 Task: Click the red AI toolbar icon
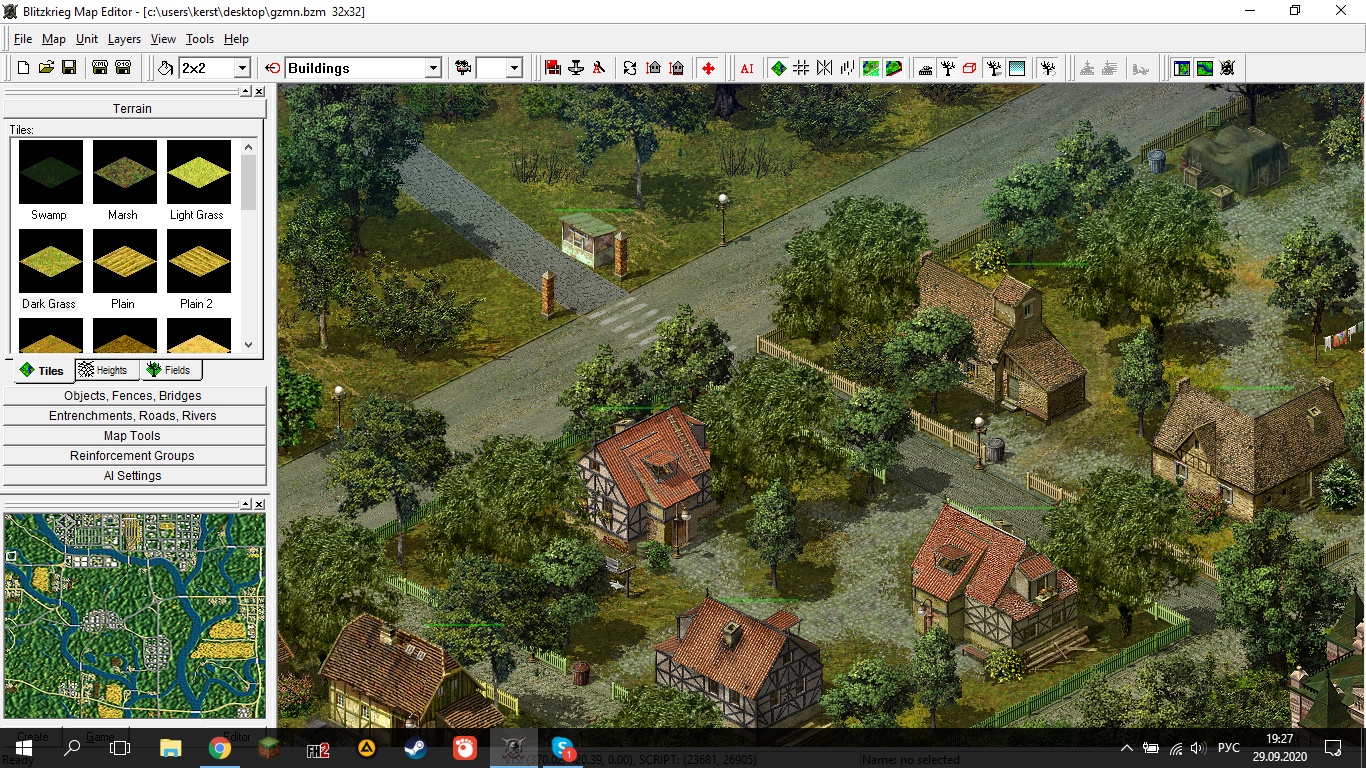pyautogui.click(x=747, y=68)
